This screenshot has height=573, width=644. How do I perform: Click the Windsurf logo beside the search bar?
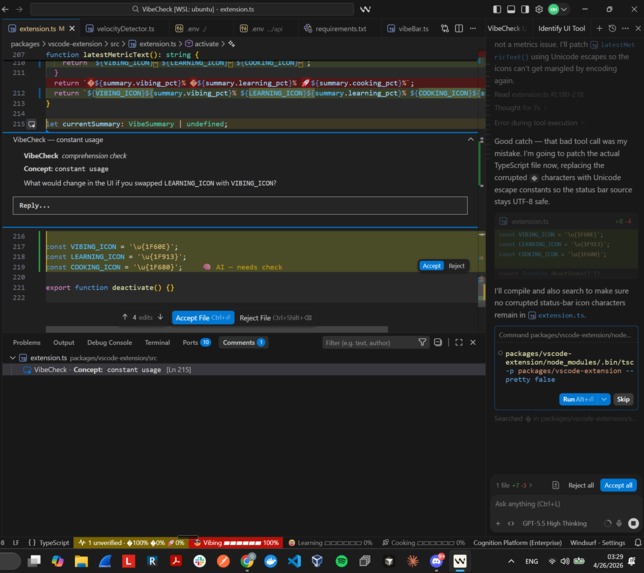point(365,9)
